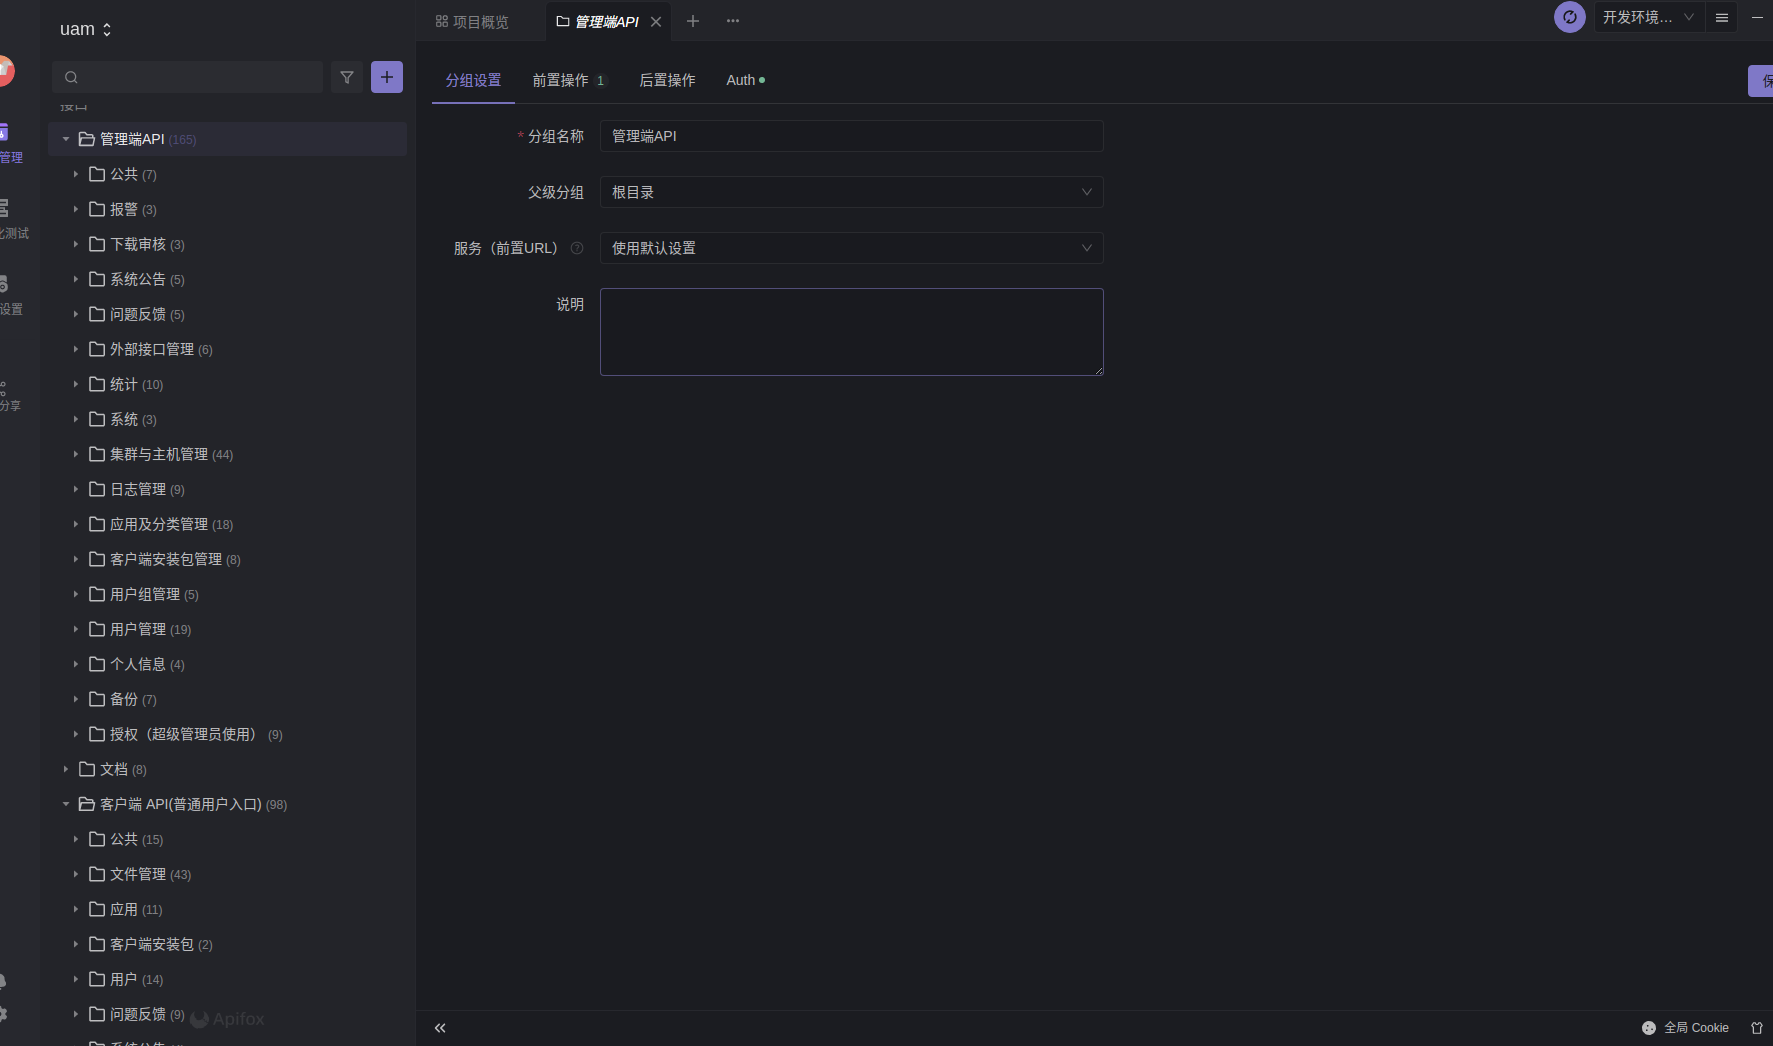This screenshot has height=1046, width=1773.
Task: Expand the 用户管理 (19) folder arrow
Action: point(75,629)
